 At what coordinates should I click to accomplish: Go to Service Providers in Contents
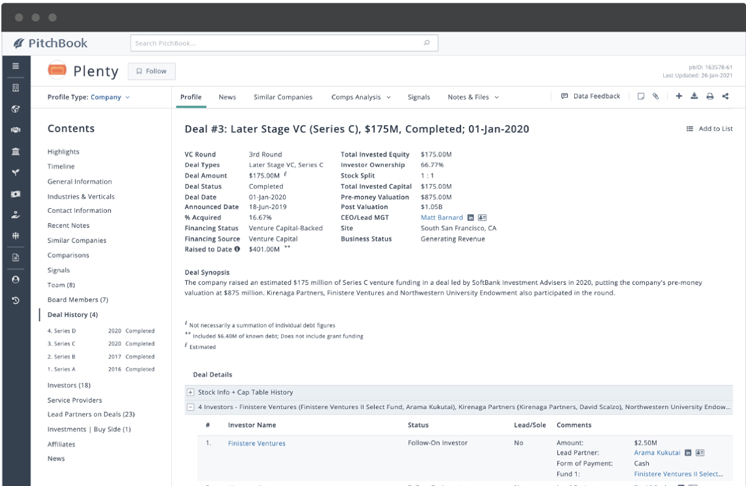click(75, 400)
